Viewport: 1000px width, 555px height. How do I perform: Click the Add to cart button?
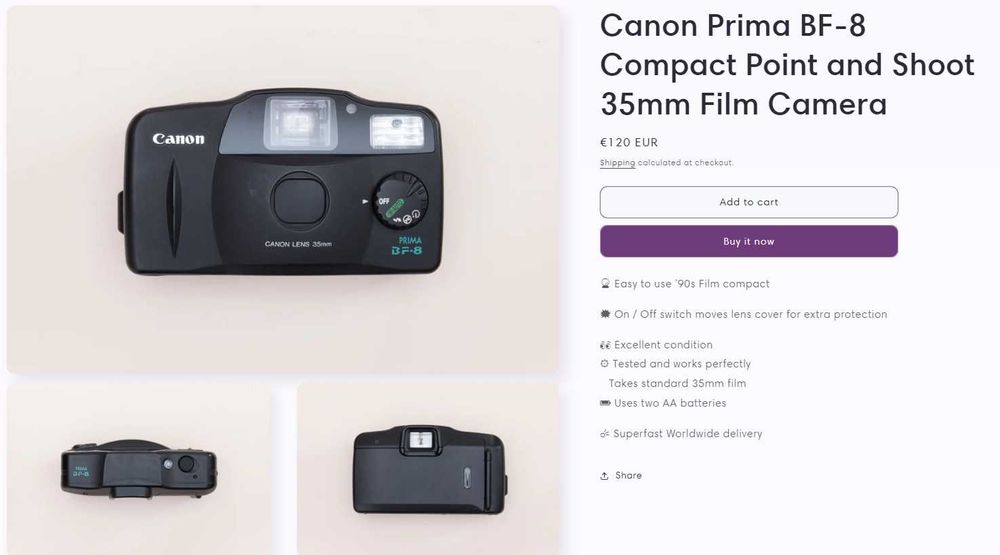point(749,202)
